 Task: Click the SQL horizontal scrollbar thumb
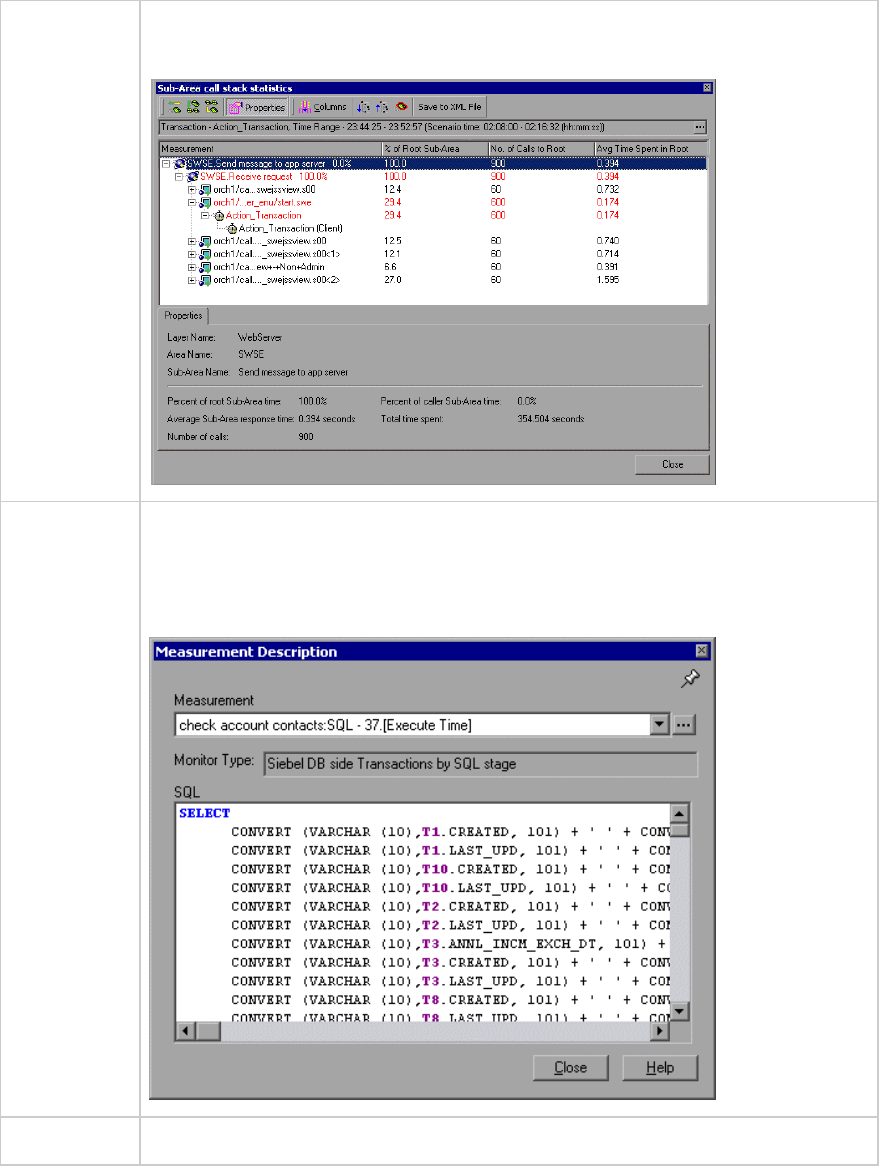coord(208,1031)
